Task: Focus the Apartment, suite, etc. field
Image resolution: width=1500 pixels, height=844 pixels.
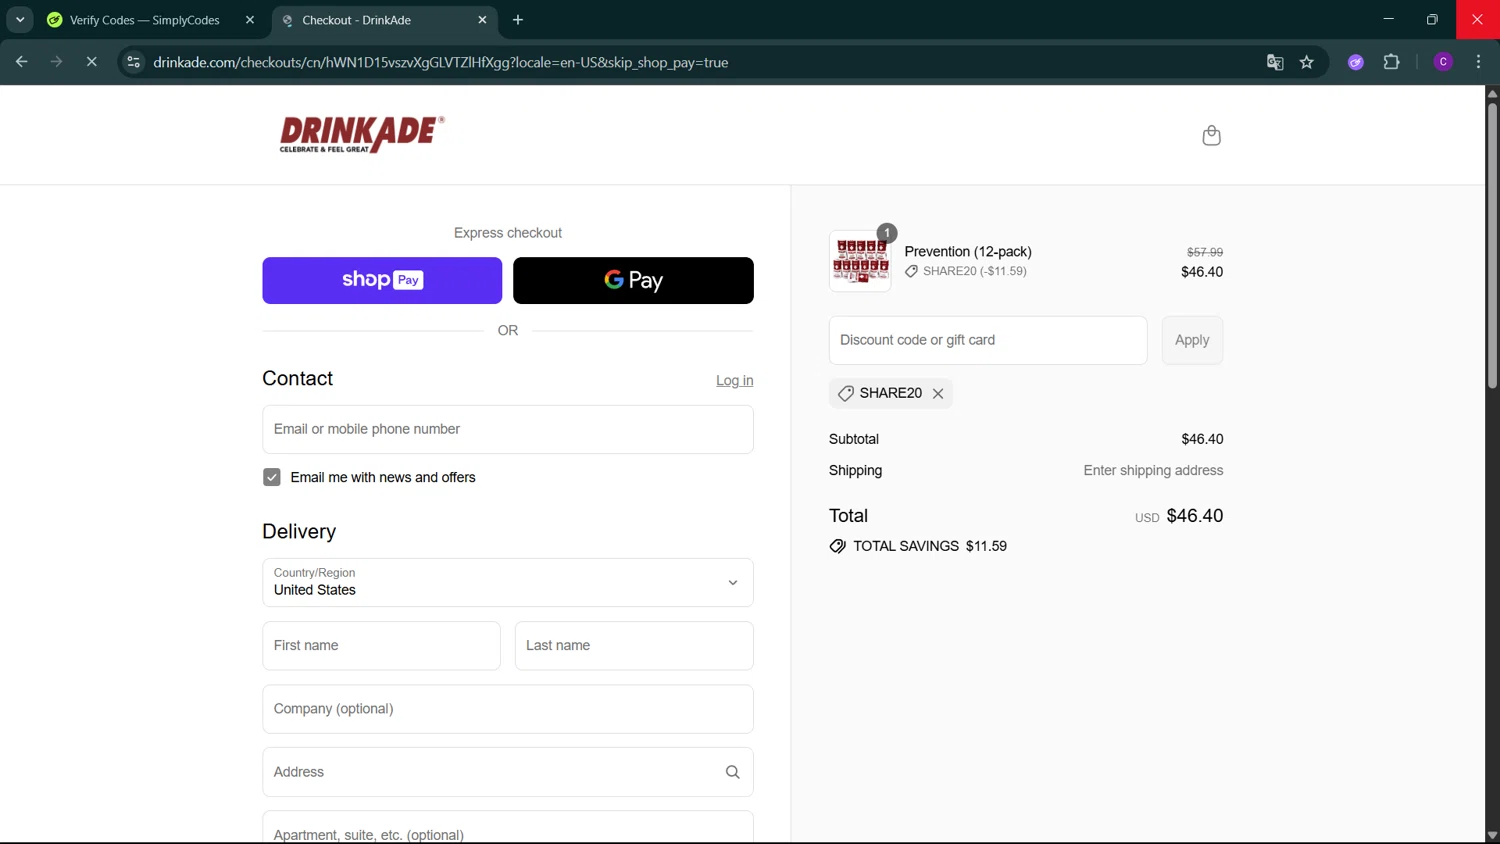Action: pos(508,828)
